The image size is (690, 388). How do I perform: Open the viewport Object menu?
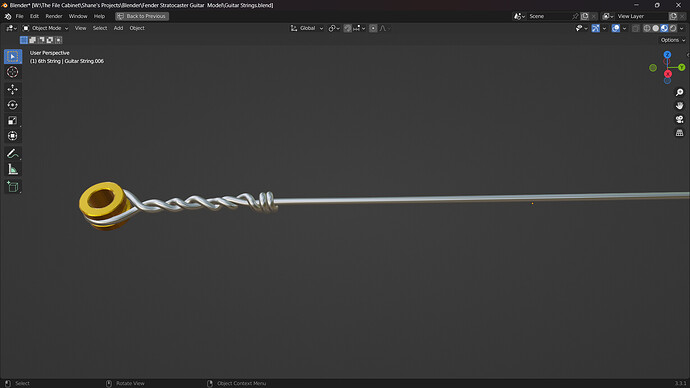click(x=137, y=28)
